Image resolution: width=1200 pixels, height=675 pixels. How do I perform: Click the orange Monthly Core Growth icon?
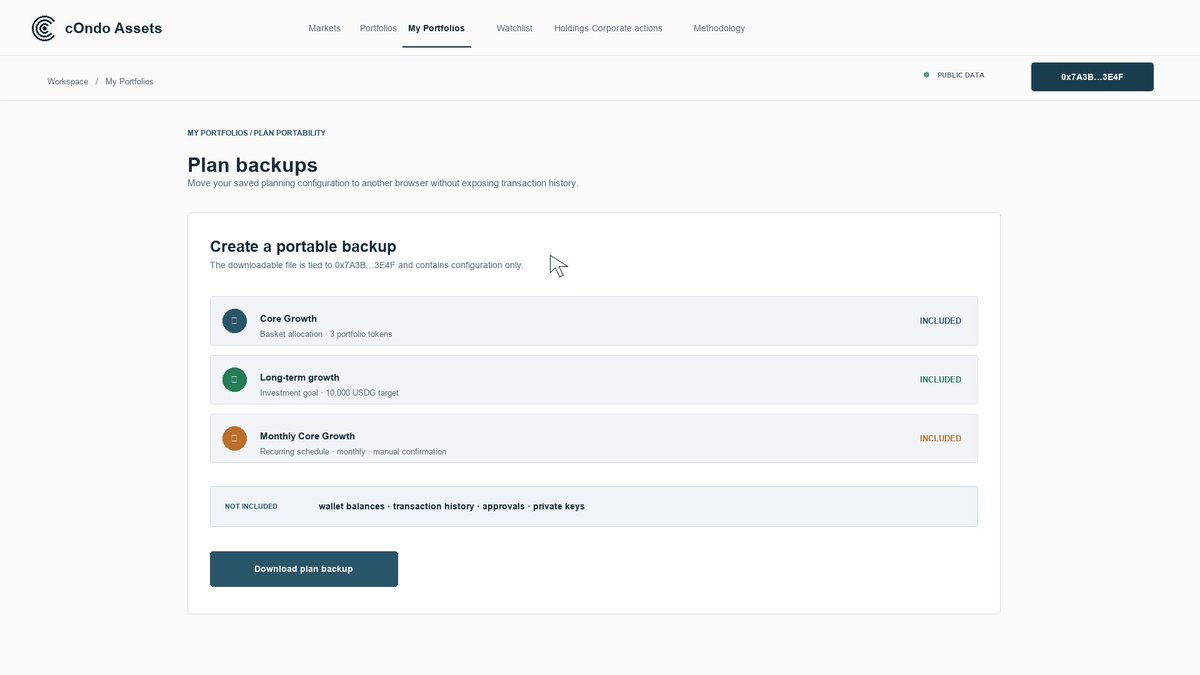coord(234,438)
